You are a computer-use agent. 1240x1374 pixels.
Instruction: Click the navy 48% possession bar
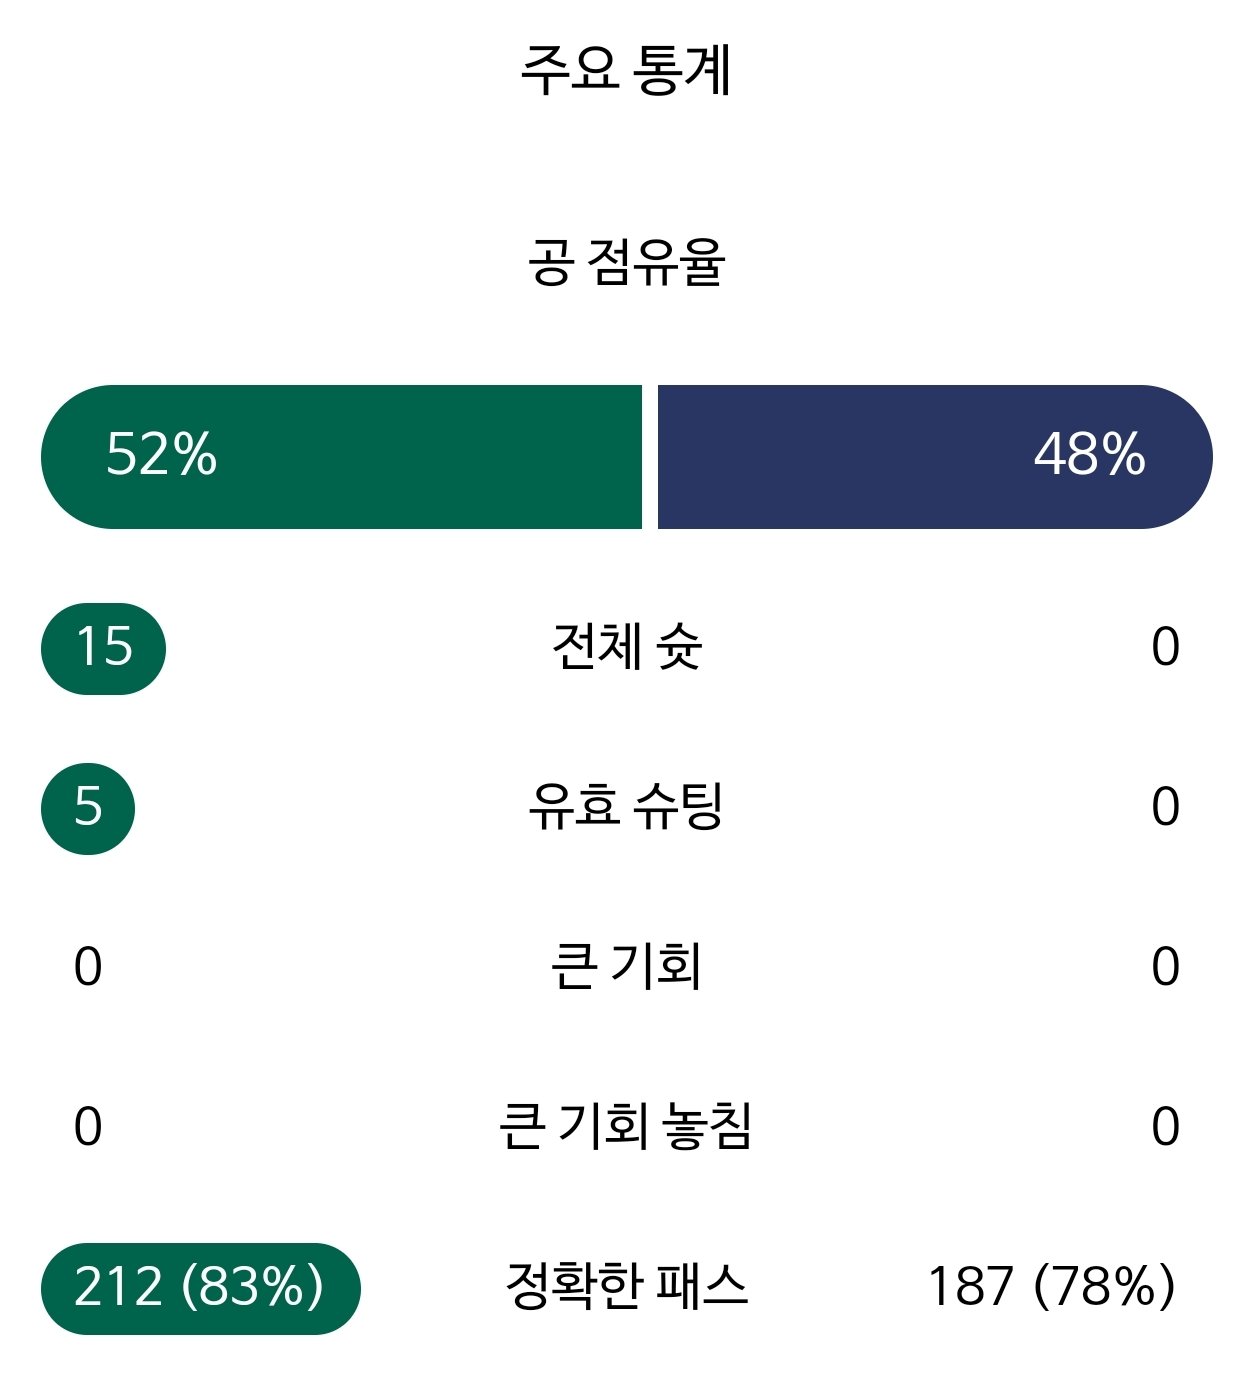[934, 457]
